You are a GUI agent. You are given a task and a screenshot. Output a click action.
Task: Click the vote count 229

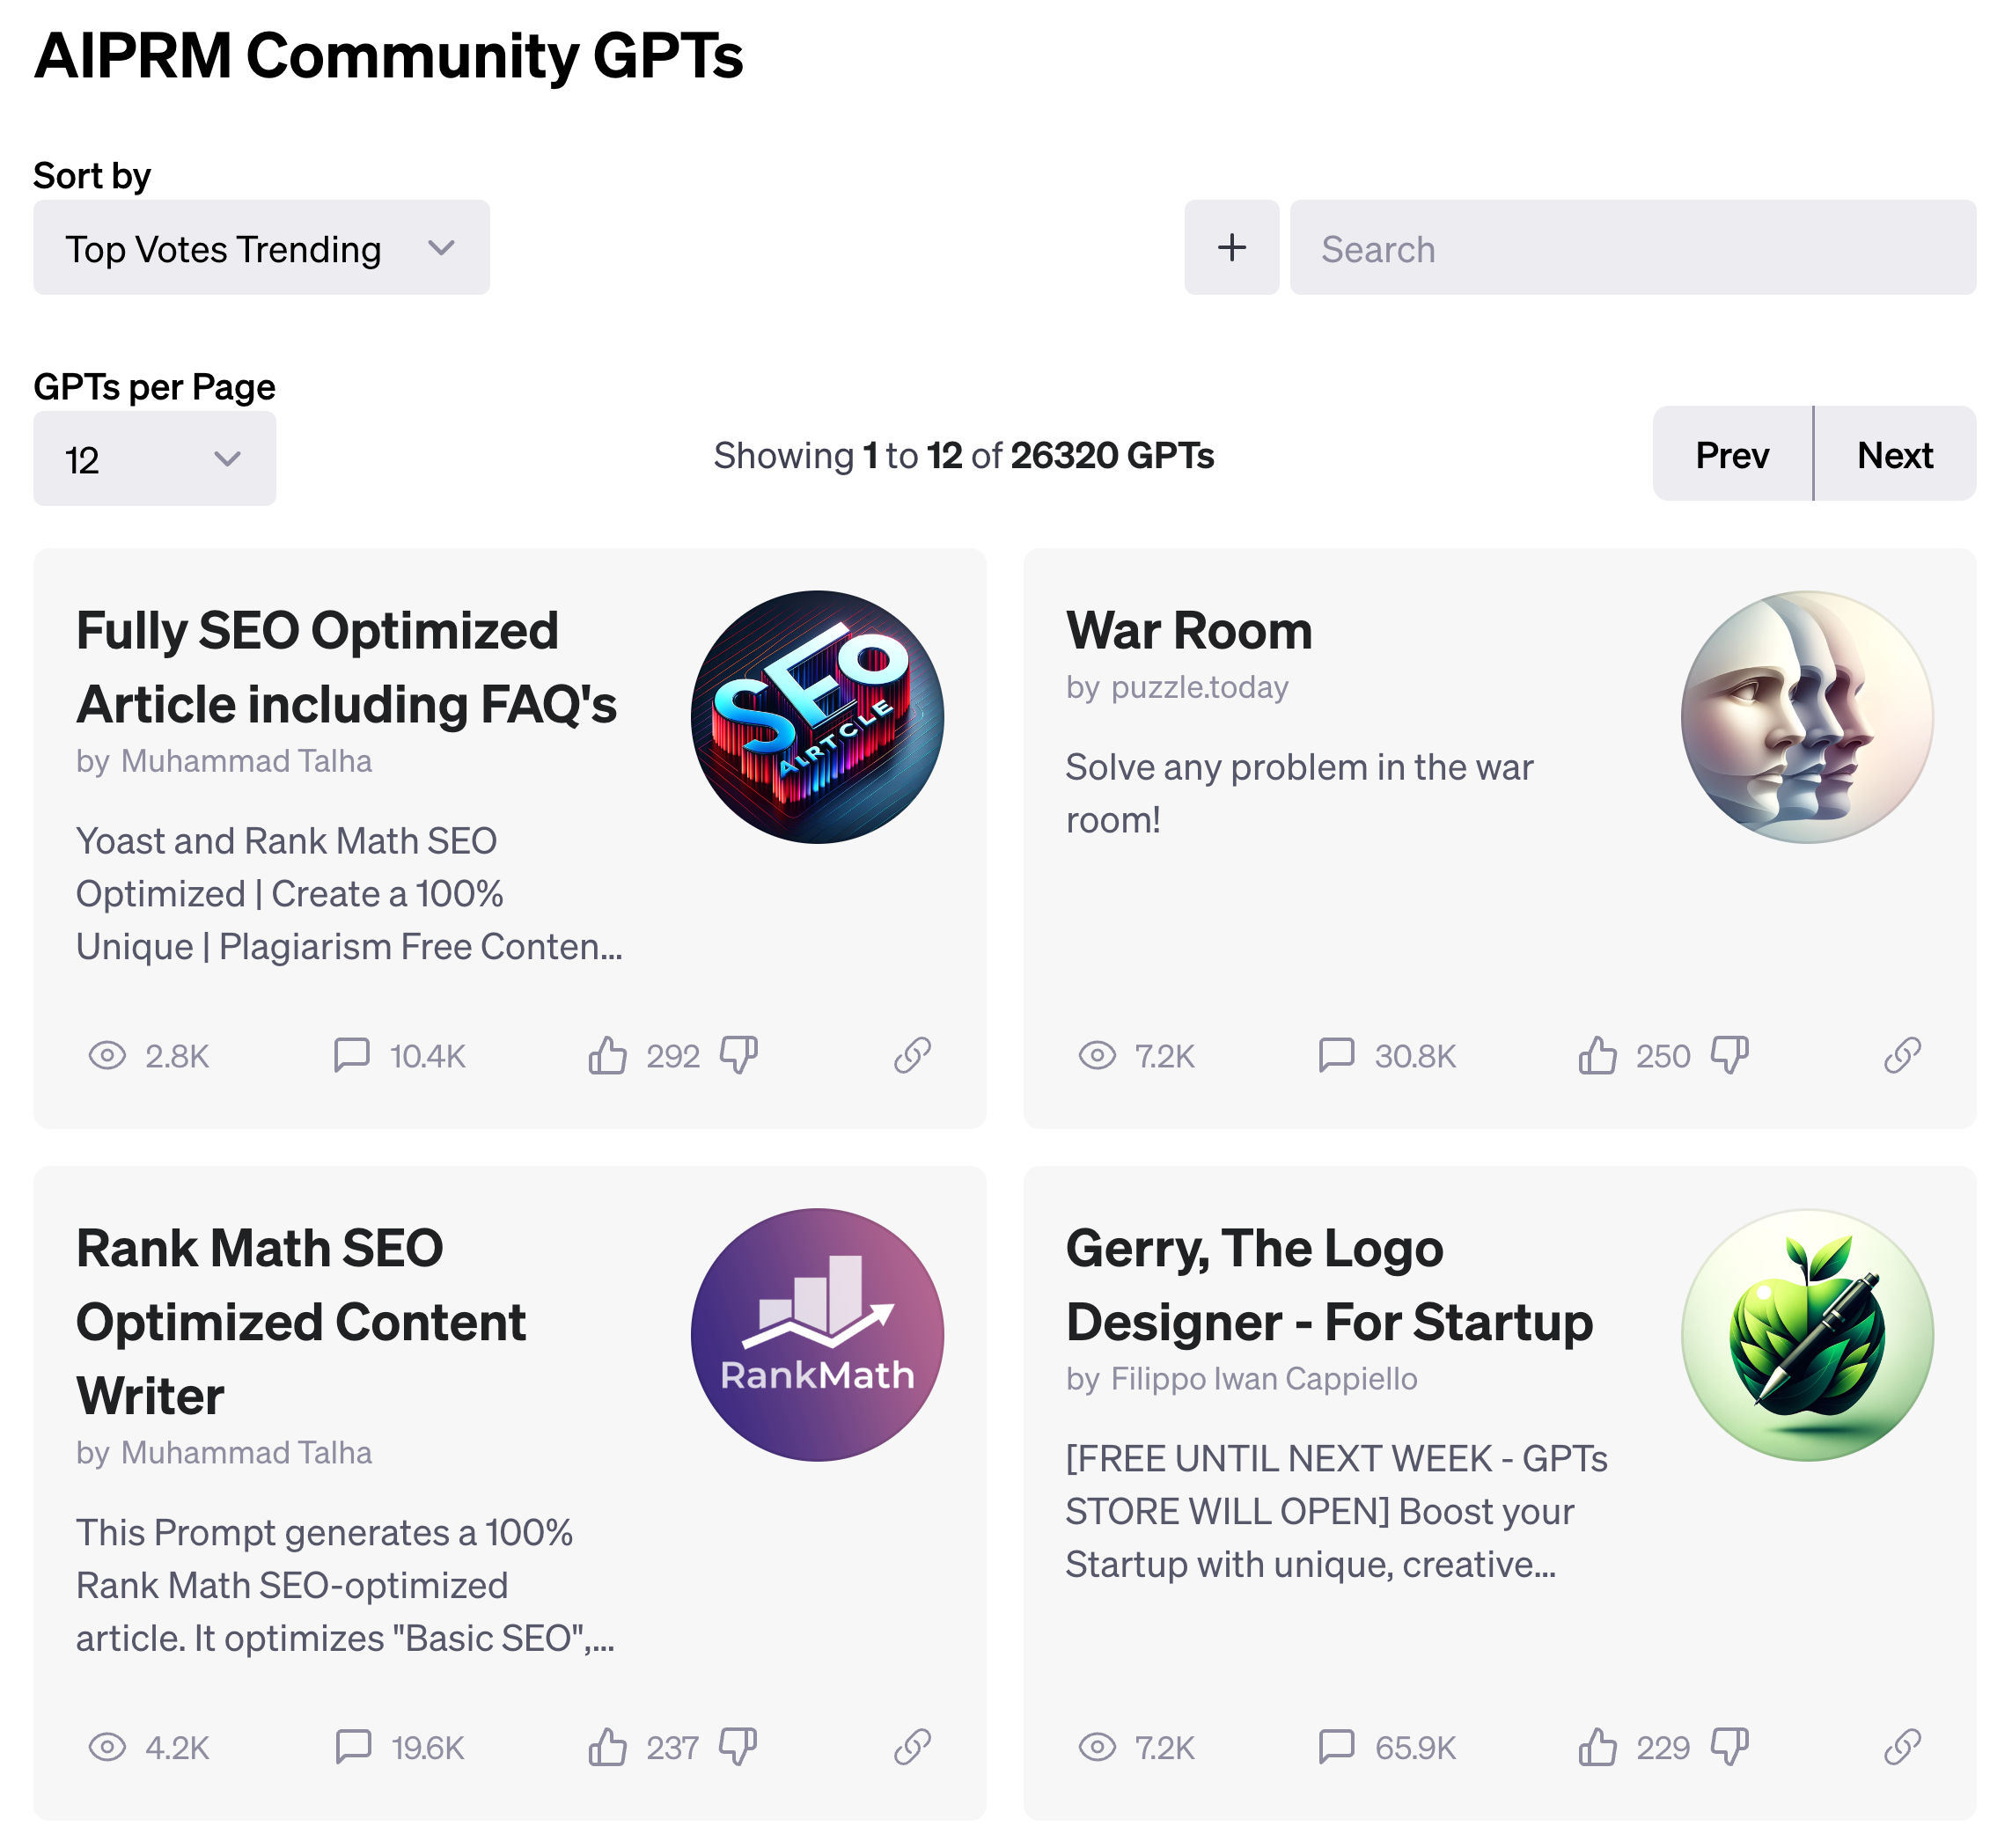(x=1662, y=1748)
